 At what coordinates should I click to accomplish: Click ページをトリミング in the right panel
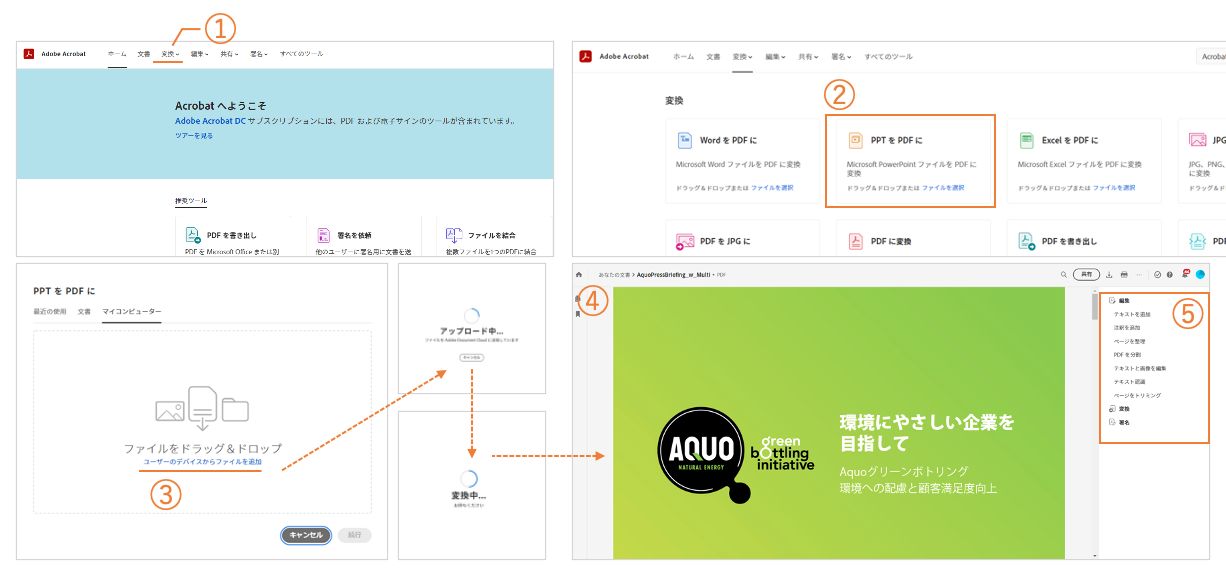pyautogui.click(x=1137, y=395)
